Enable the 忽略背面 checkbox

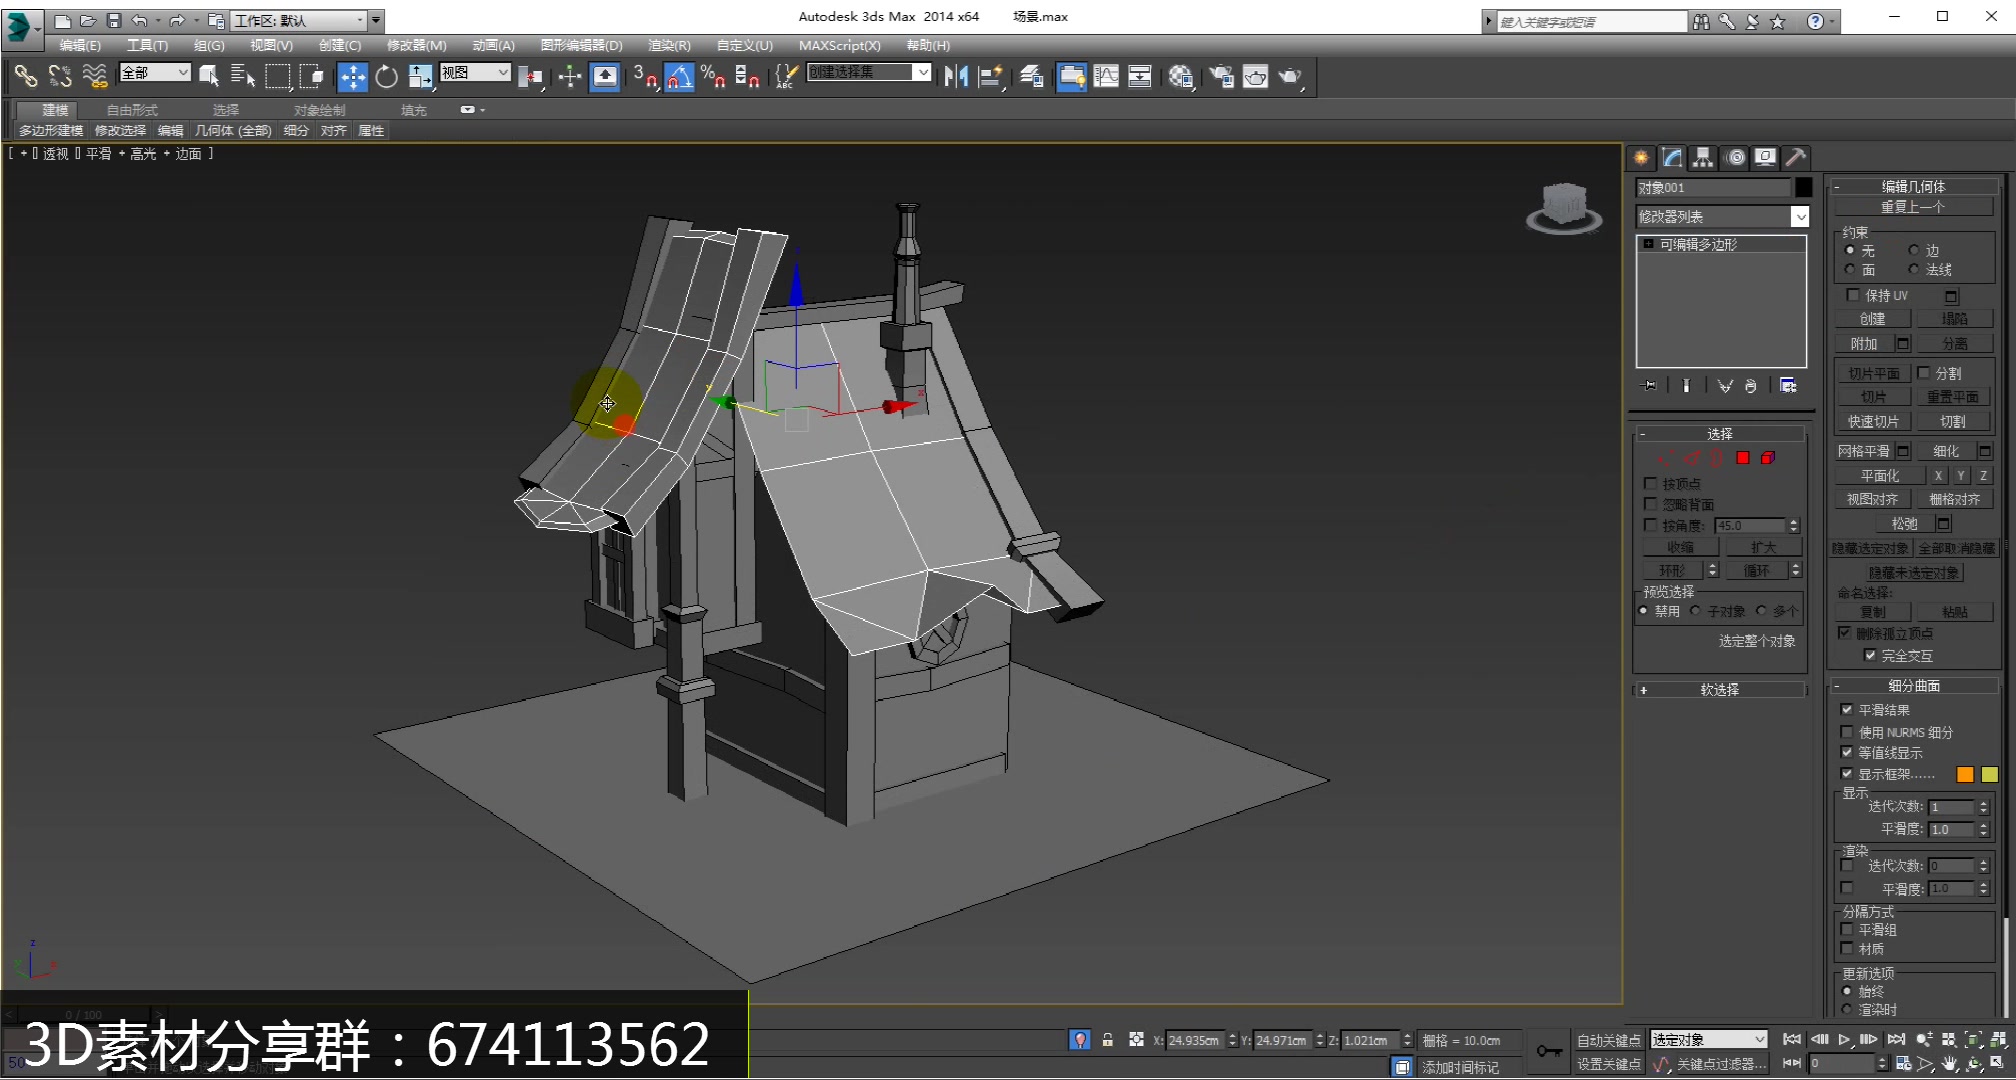(x=1651, y=504)
